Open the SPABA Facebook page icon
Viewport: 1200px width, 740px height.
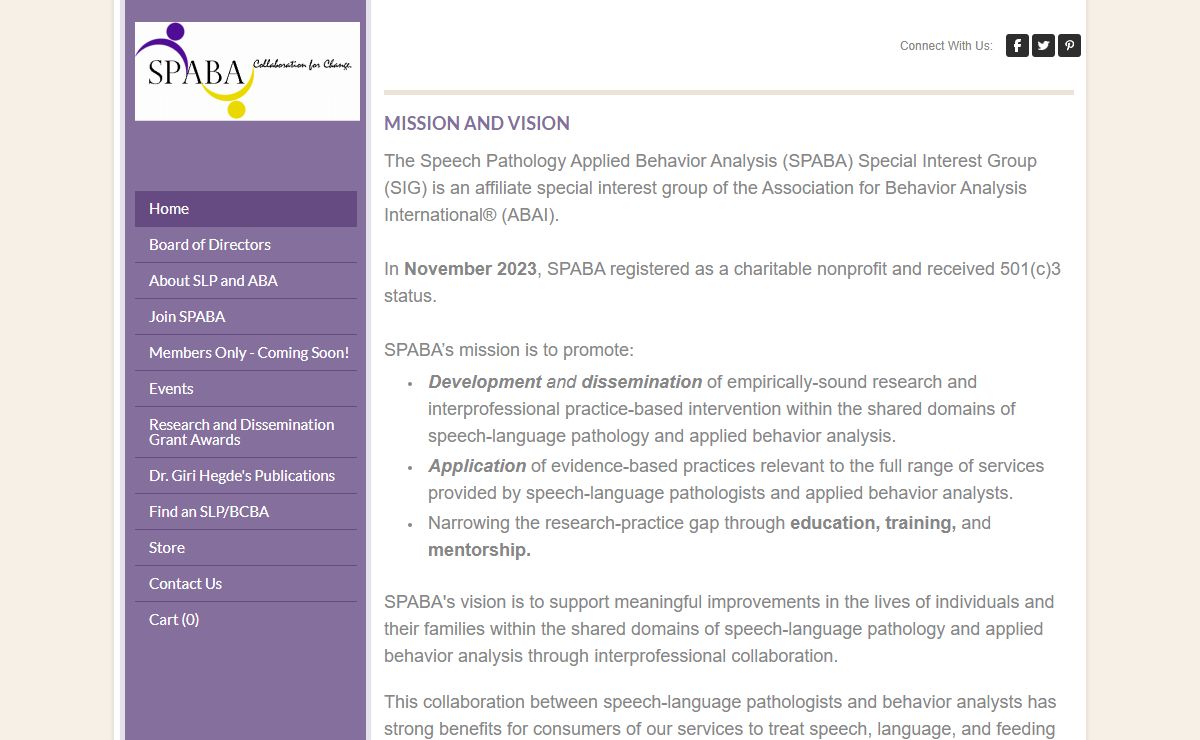tap(1017, 45)
